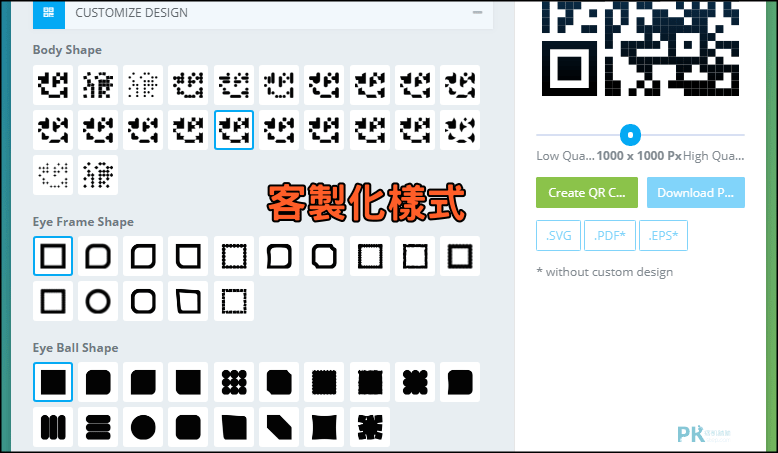Click the Customize Design section icon
Viewport: 778px width, 453px height.
click(49, 13)
